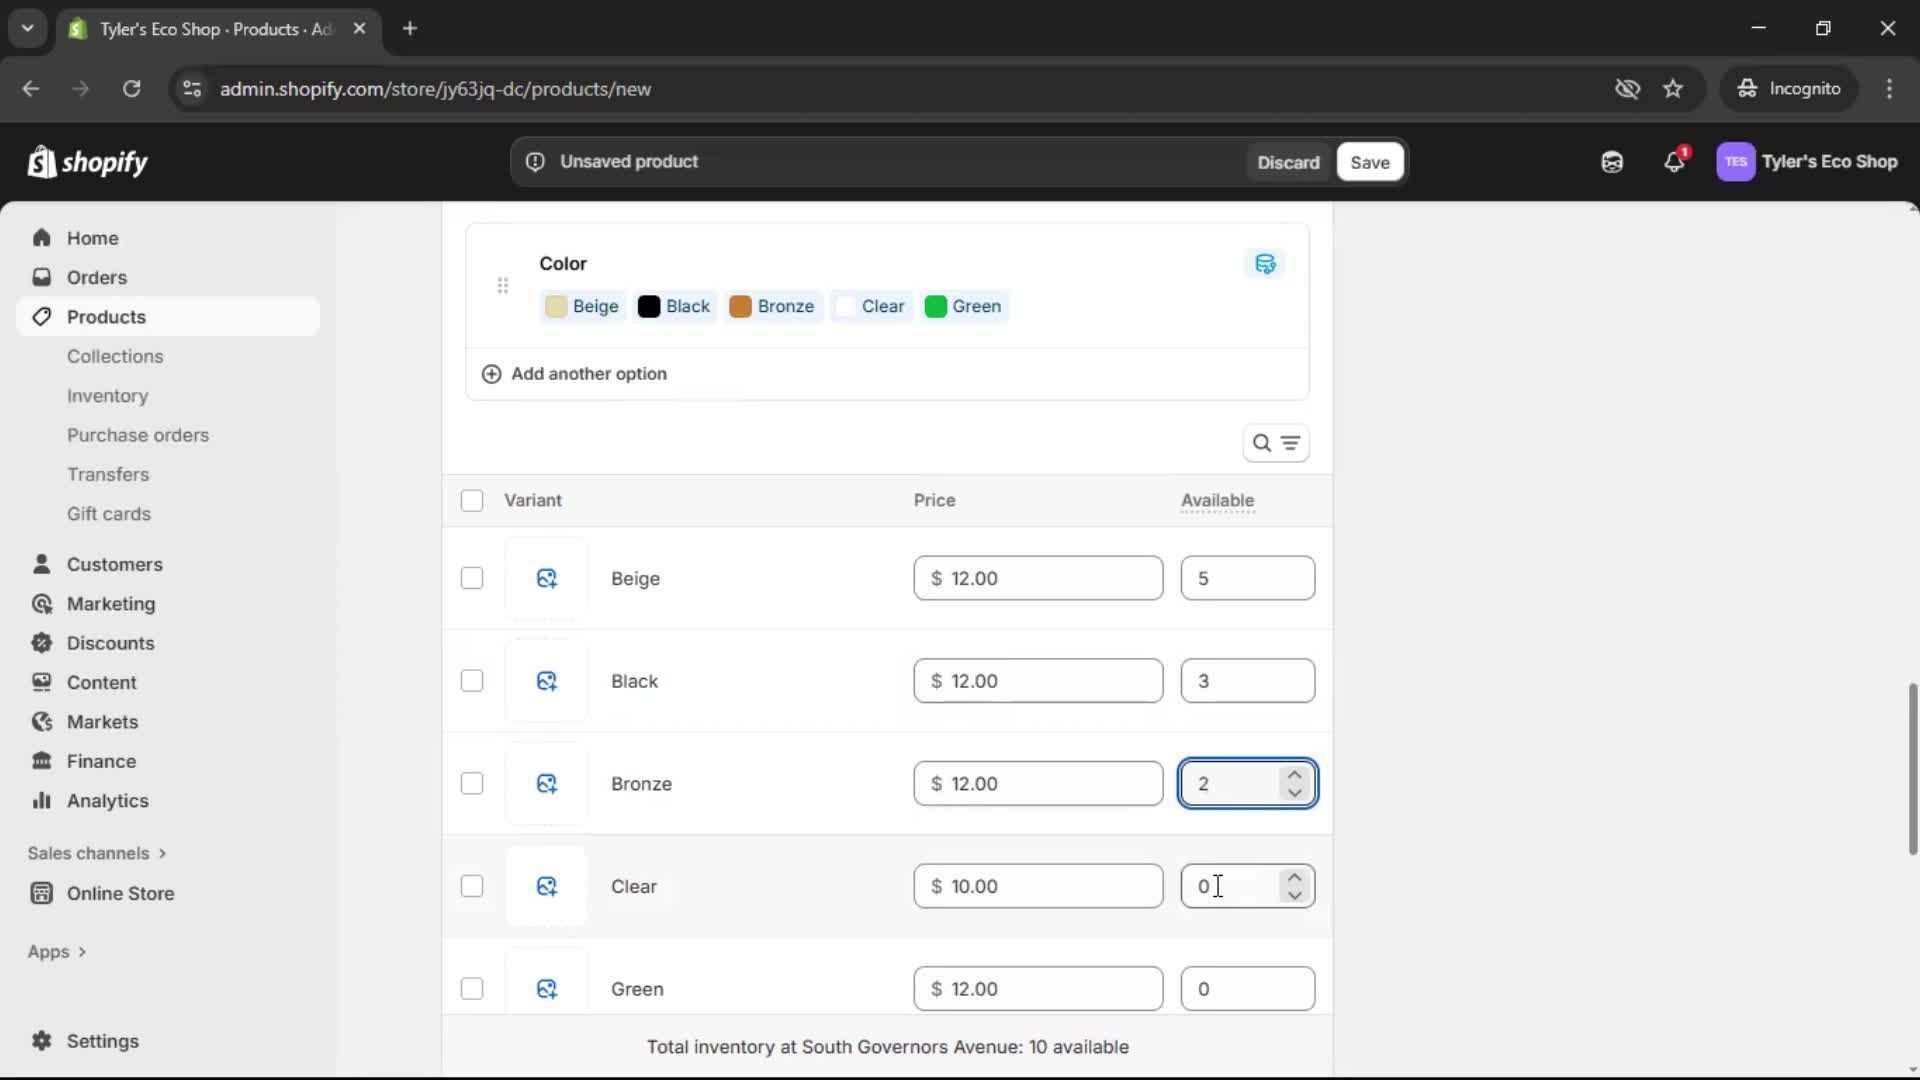
Task: Open the browser tab search dropdown
Action: click(27, 28)
